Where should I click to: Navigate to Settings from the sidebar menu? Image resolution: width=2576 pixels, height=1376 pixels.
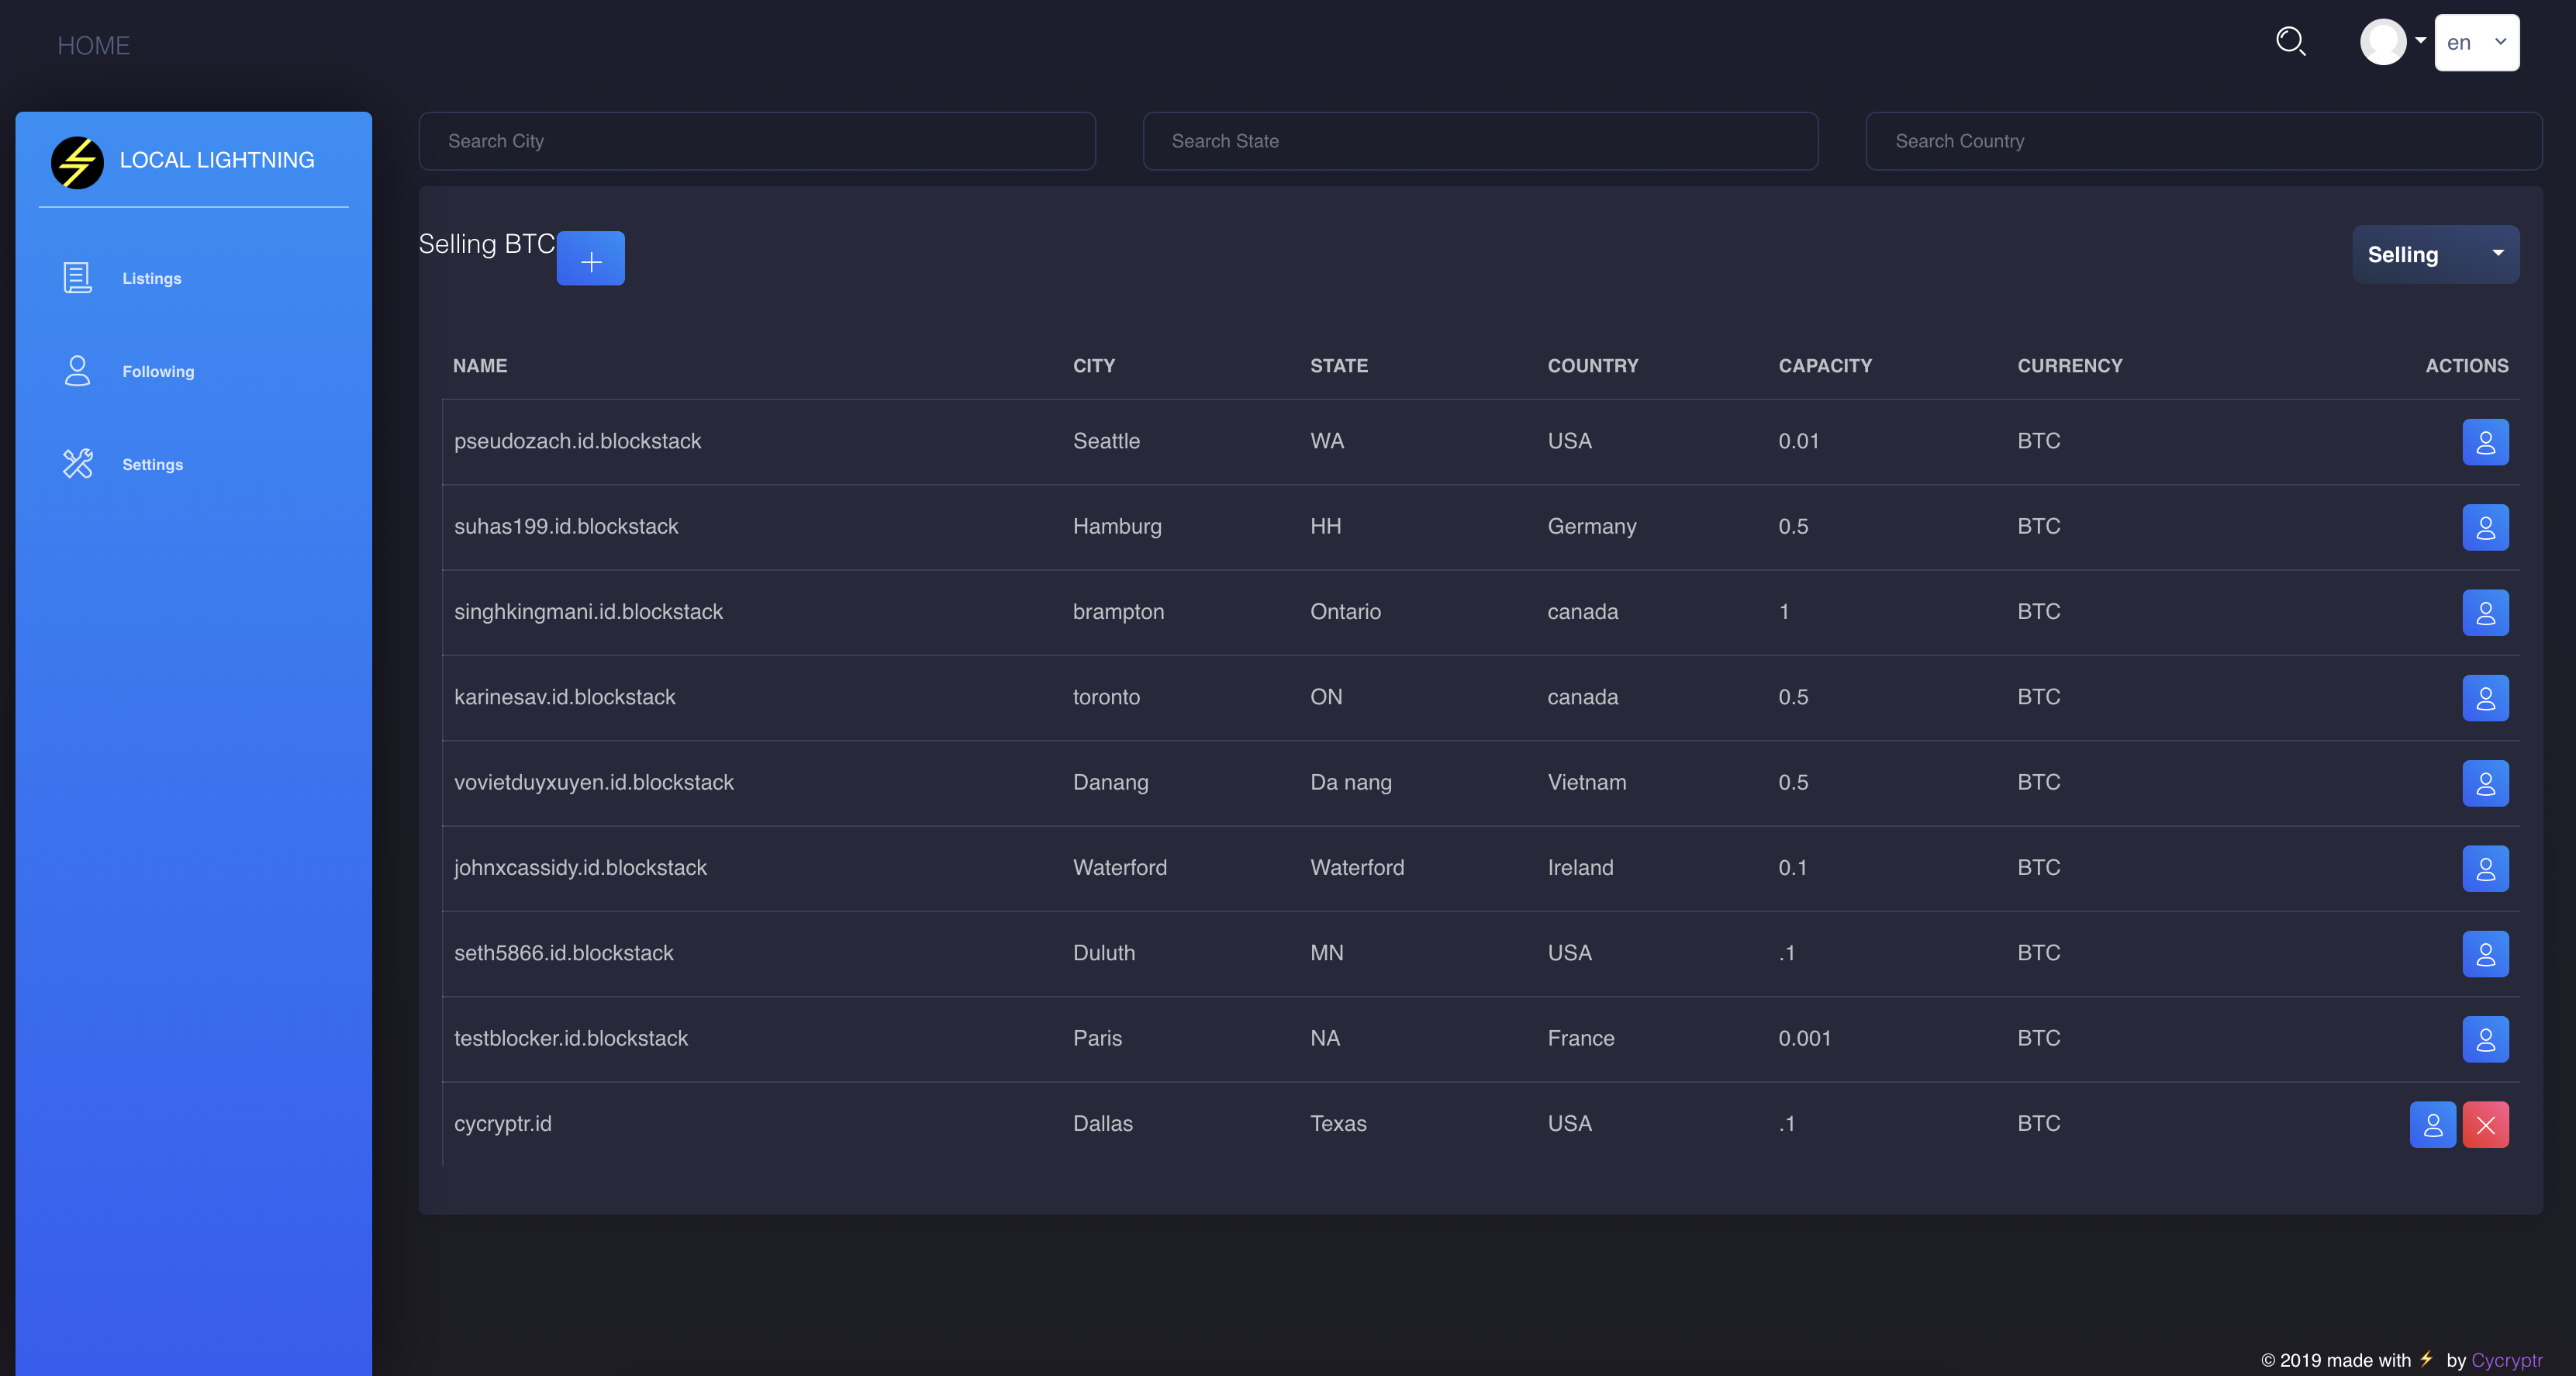click(x=152, y=464)
